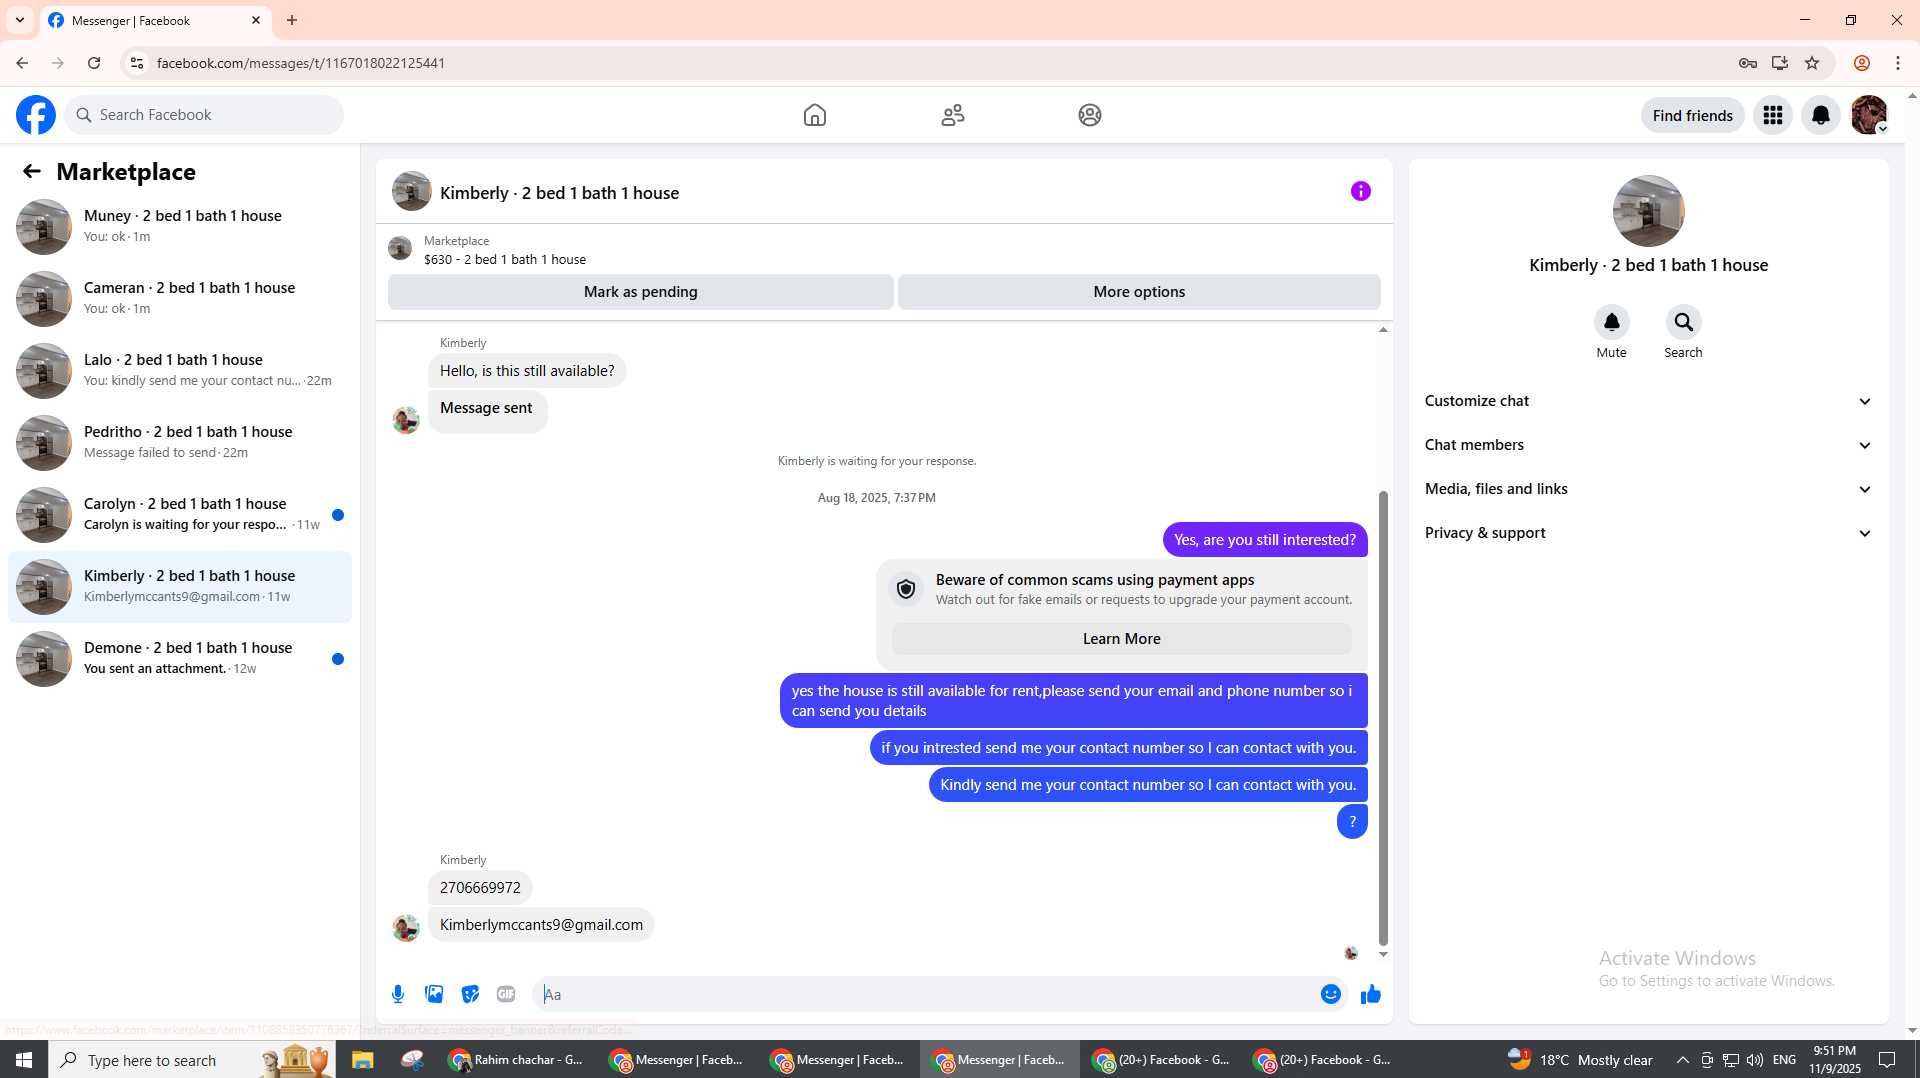Open Chrome's three-dot menu
This screenshot has width=1920, height=1078.
pyautogui.click(x=1898, y=63)
